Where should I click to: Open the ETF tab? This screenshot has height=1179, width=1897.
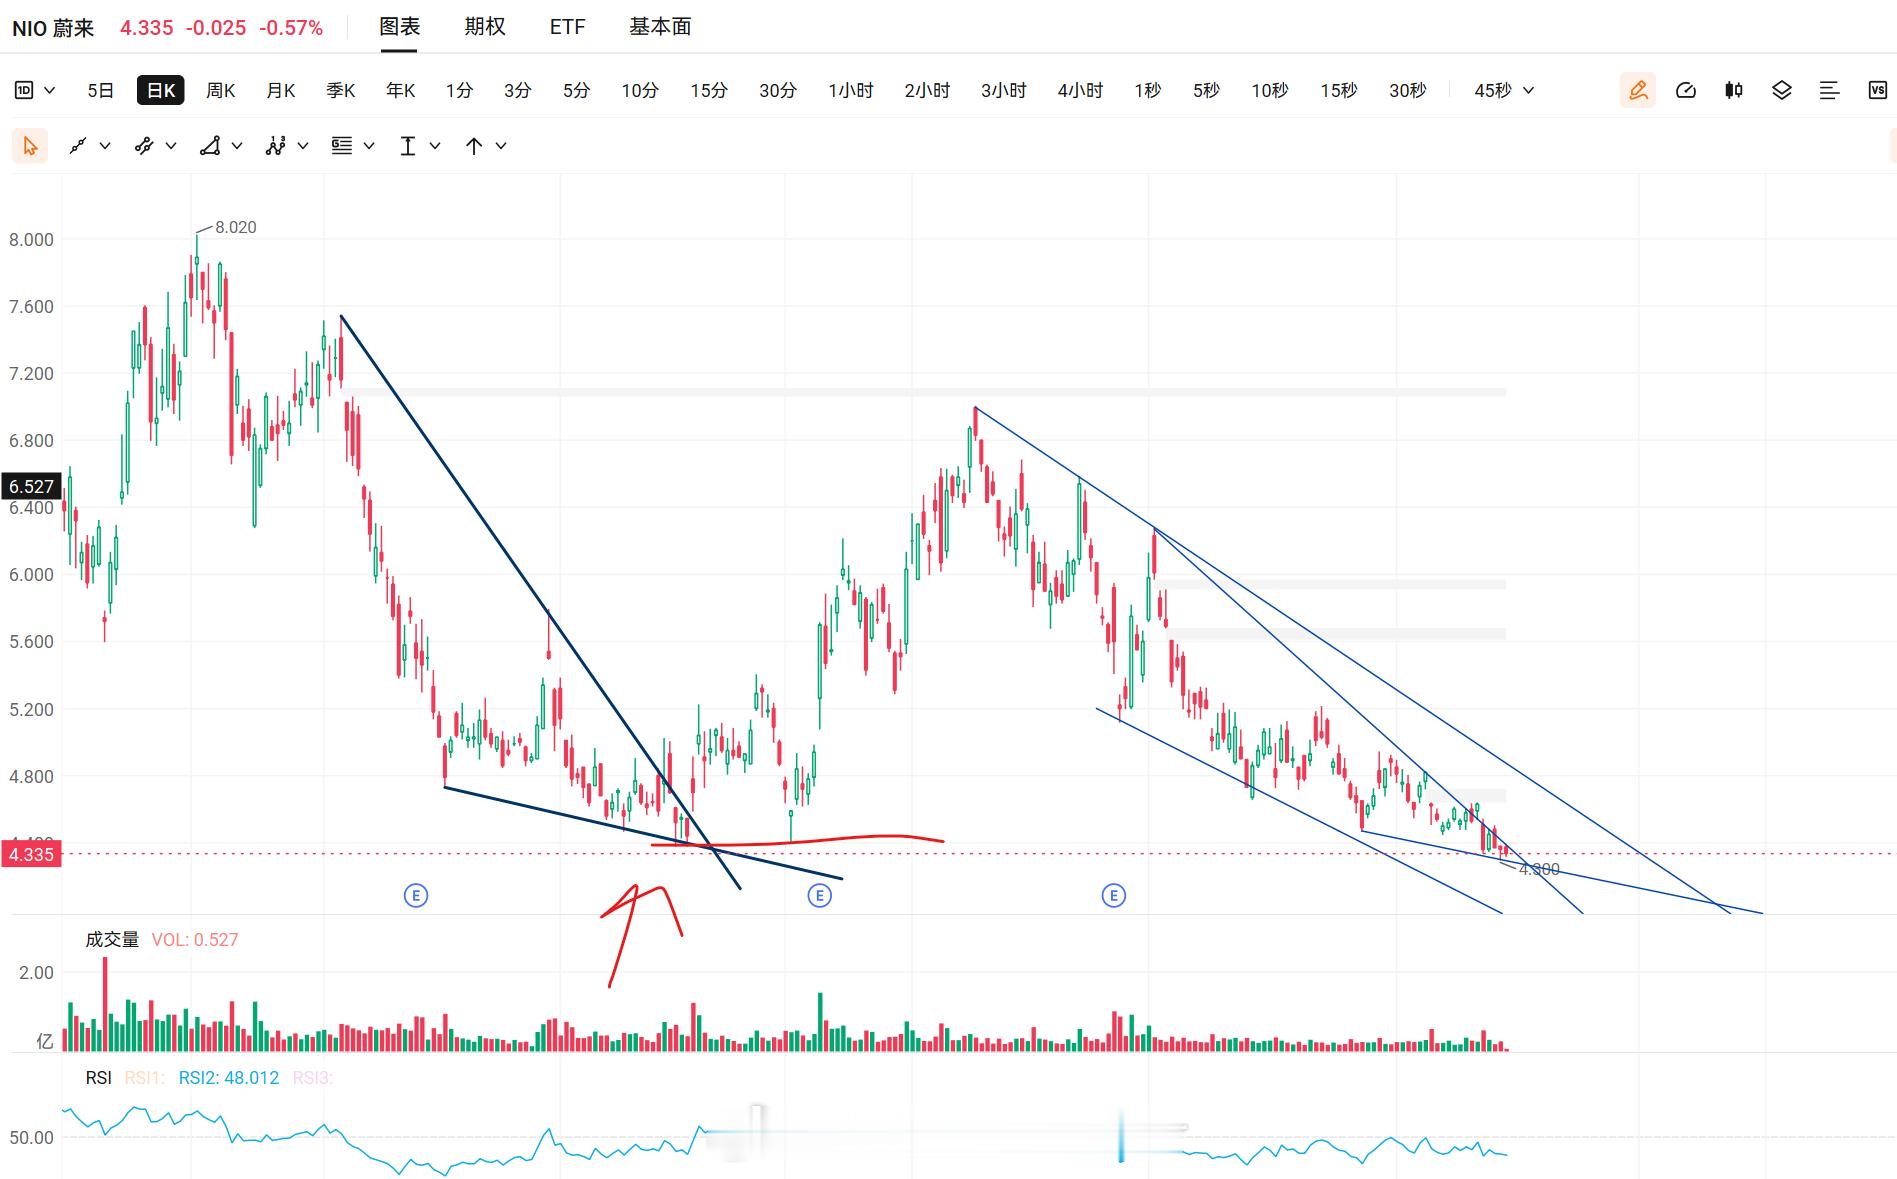(x=567, y=27)
